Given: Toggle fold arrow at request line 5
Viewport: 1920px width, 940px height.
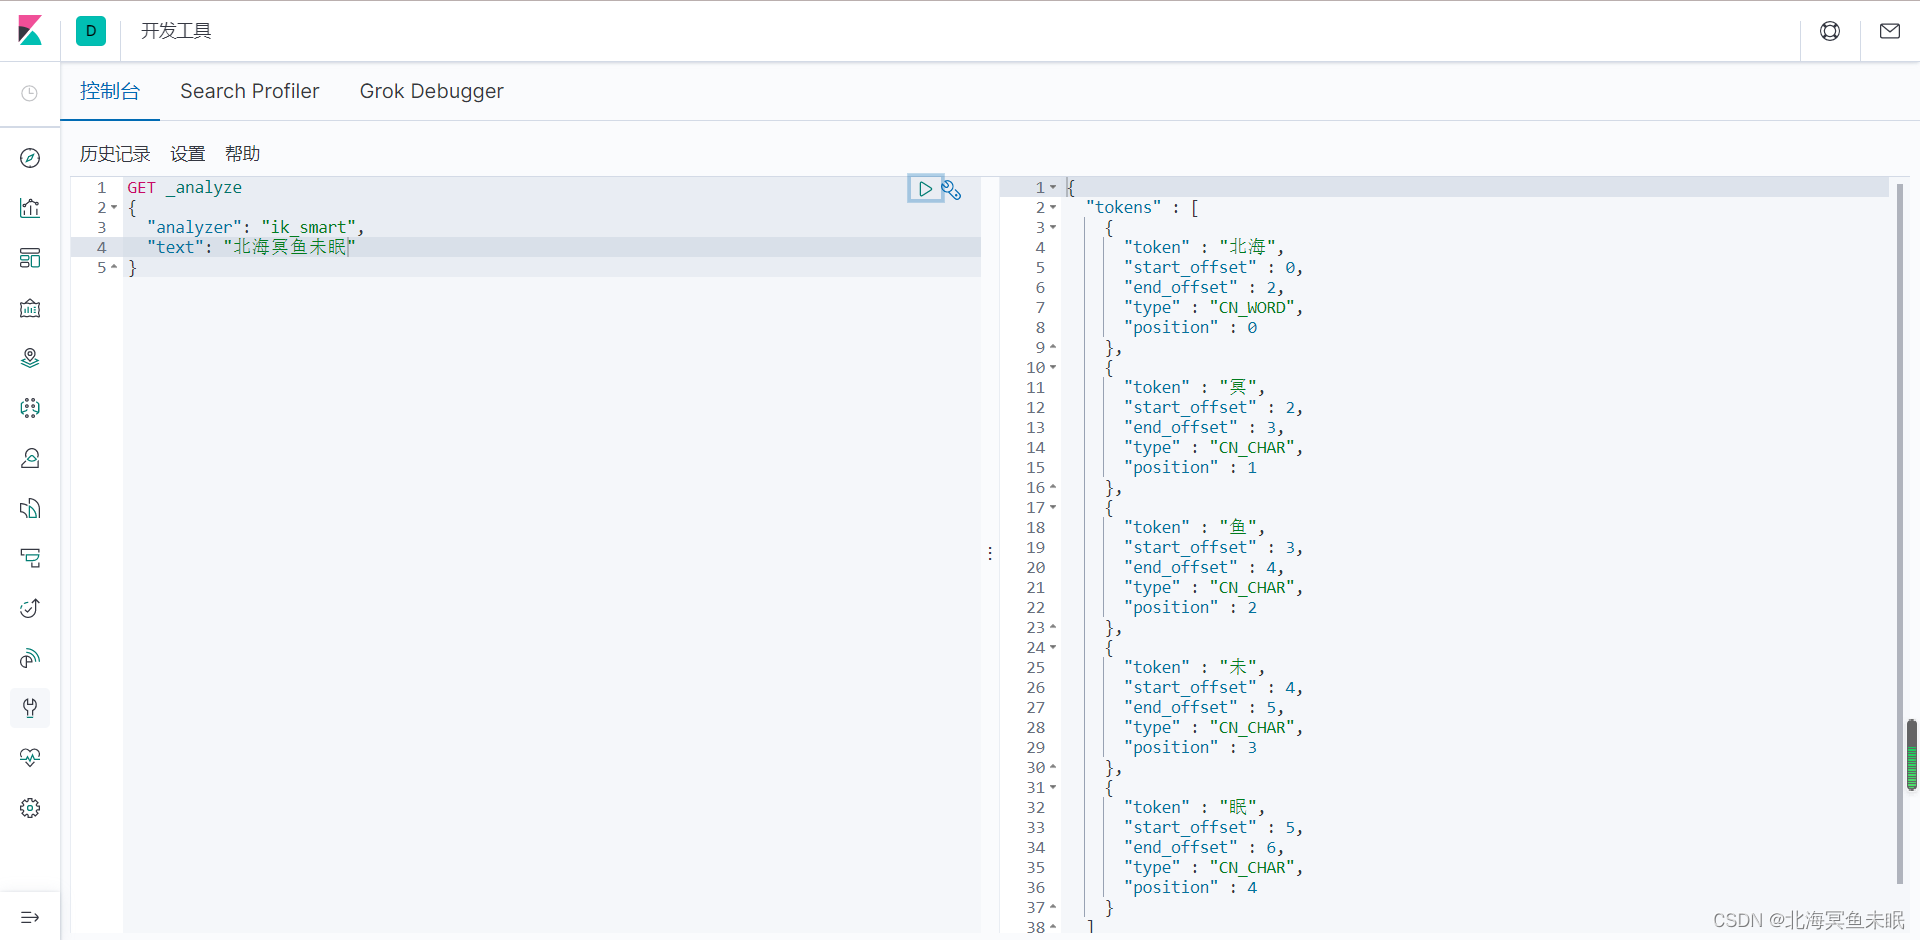Looking at the screenshot, I should [x=114, y=267].
